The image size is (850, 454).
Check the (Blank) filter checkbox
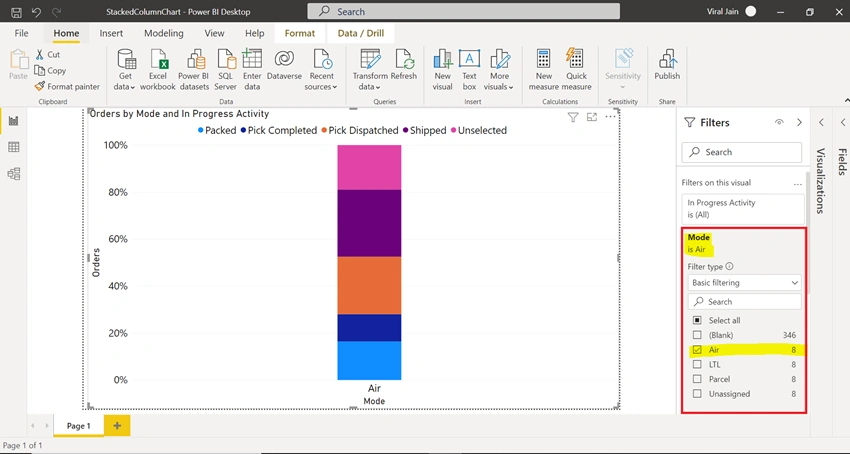698,335
